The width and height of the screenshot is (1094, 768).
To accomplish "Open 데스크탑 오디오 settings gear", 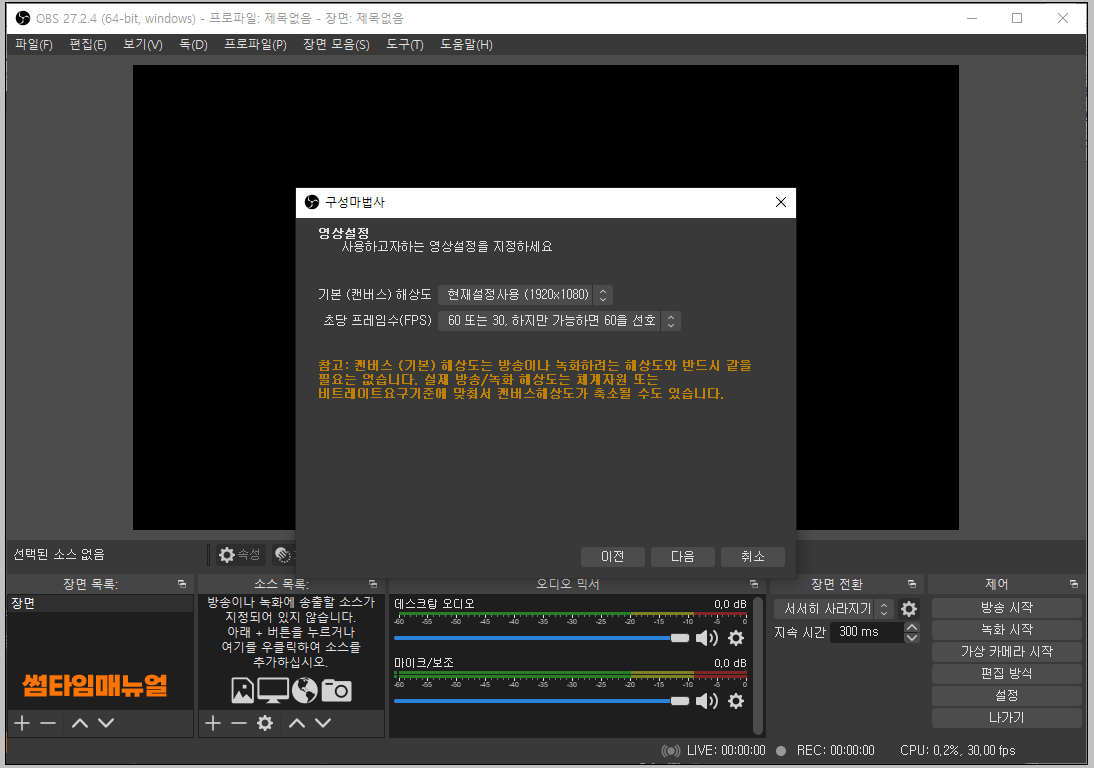I will 736,638.
